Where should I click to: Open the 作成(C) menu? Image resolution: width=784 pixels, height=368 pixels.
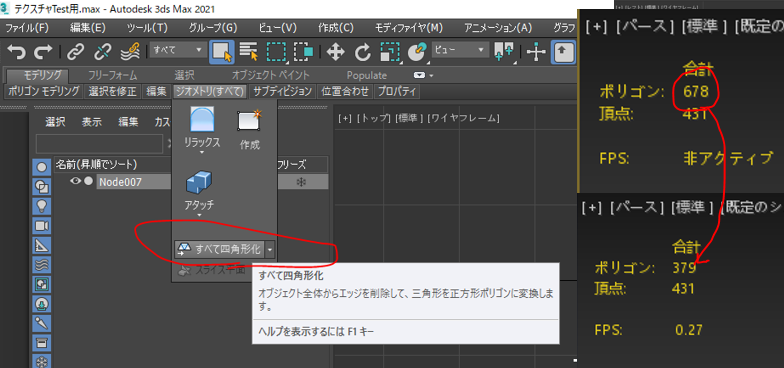click(x=336, y=28)
